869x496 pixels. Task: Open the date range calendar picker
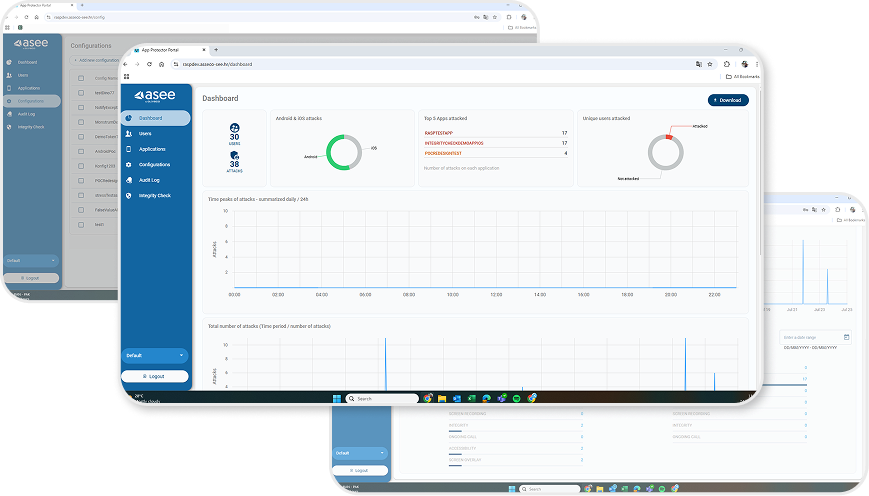[846, 338]
